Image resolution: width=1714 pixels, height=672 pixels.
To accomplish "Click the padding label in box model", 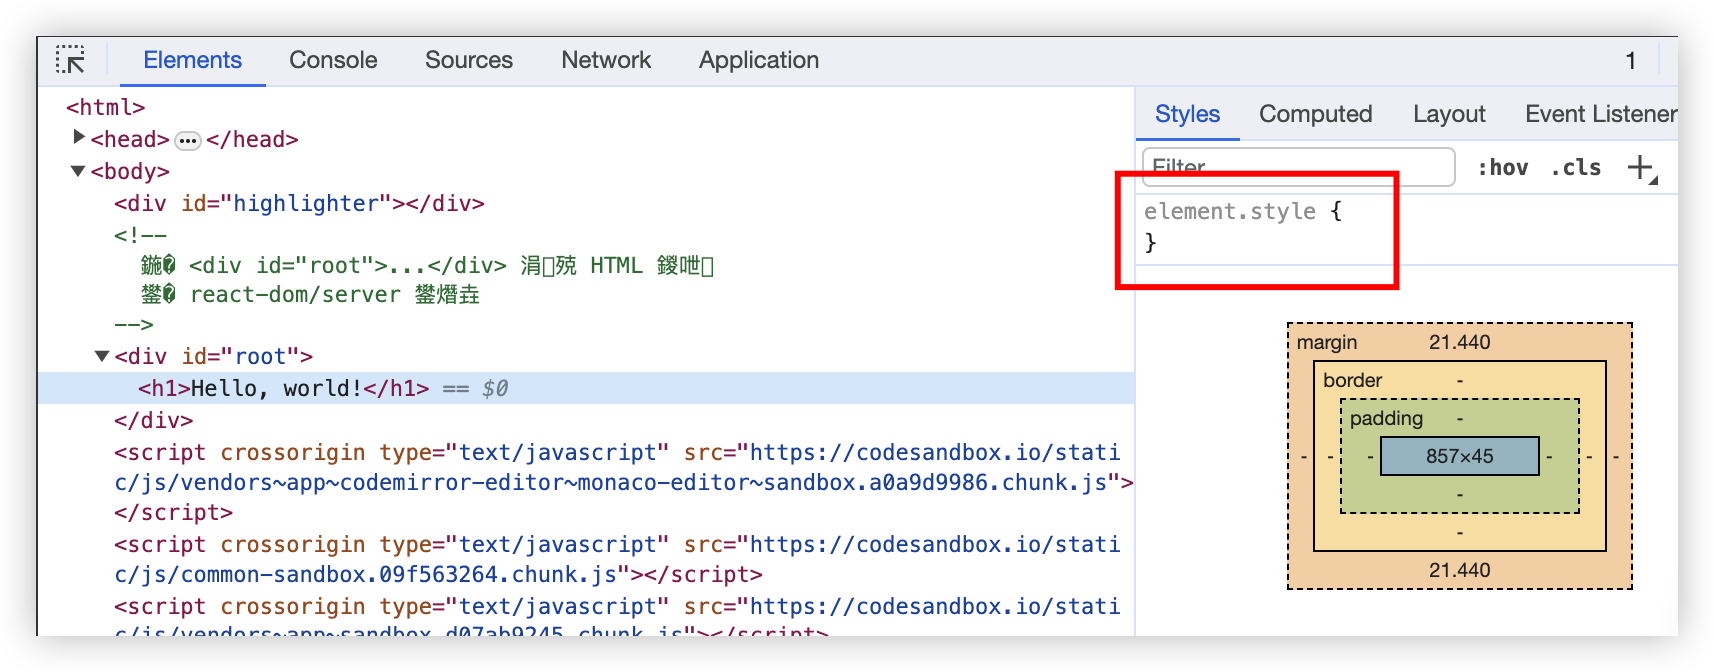I will click(1386, 418).
